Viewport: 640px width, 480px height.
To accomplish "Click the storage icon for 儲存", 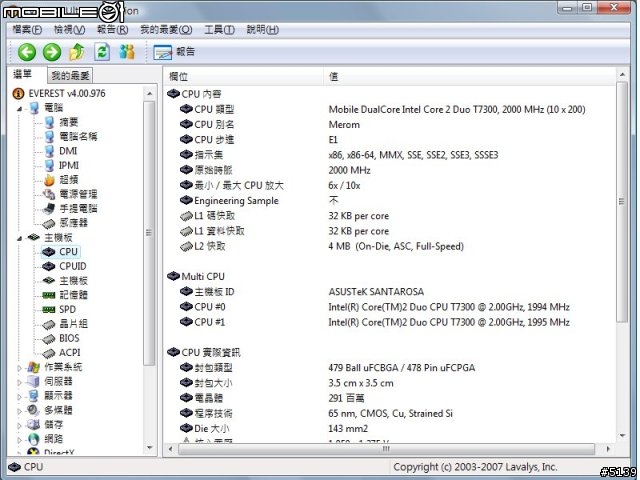I will [33, 425].
